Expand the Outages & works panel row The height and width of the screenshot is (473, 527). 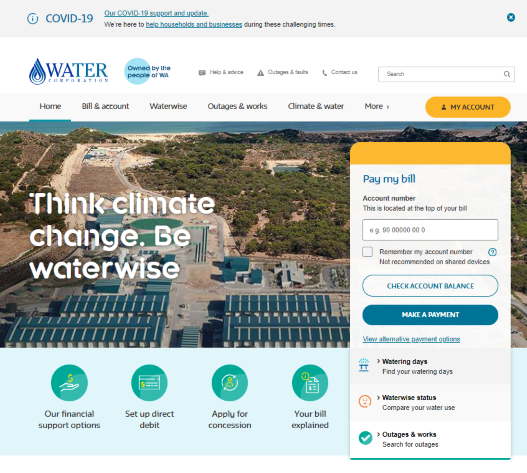[430, 439]
